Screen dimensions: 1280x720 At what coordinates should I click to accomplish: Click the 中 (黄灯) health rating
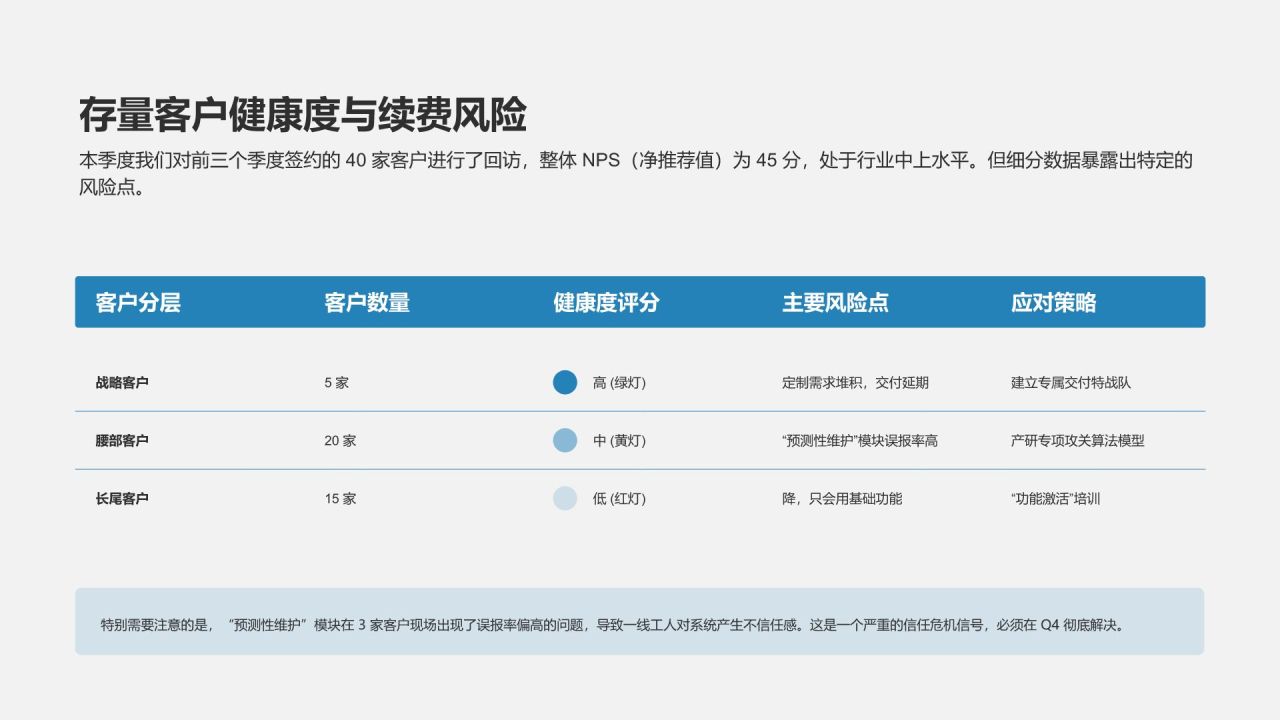point(619,440)
